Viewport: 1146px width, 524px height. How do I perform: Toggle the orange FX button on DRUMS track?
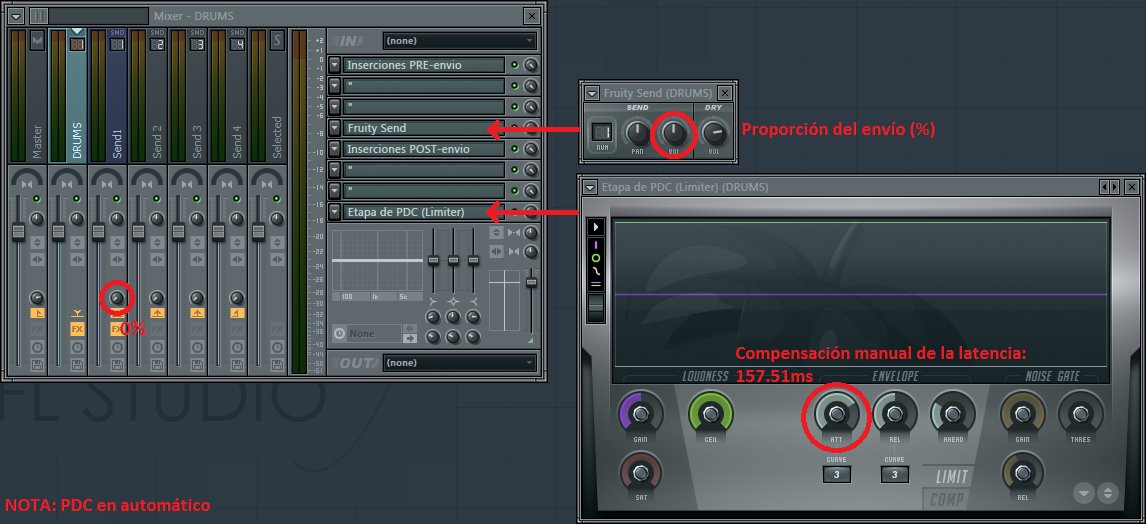pos(77,330)
